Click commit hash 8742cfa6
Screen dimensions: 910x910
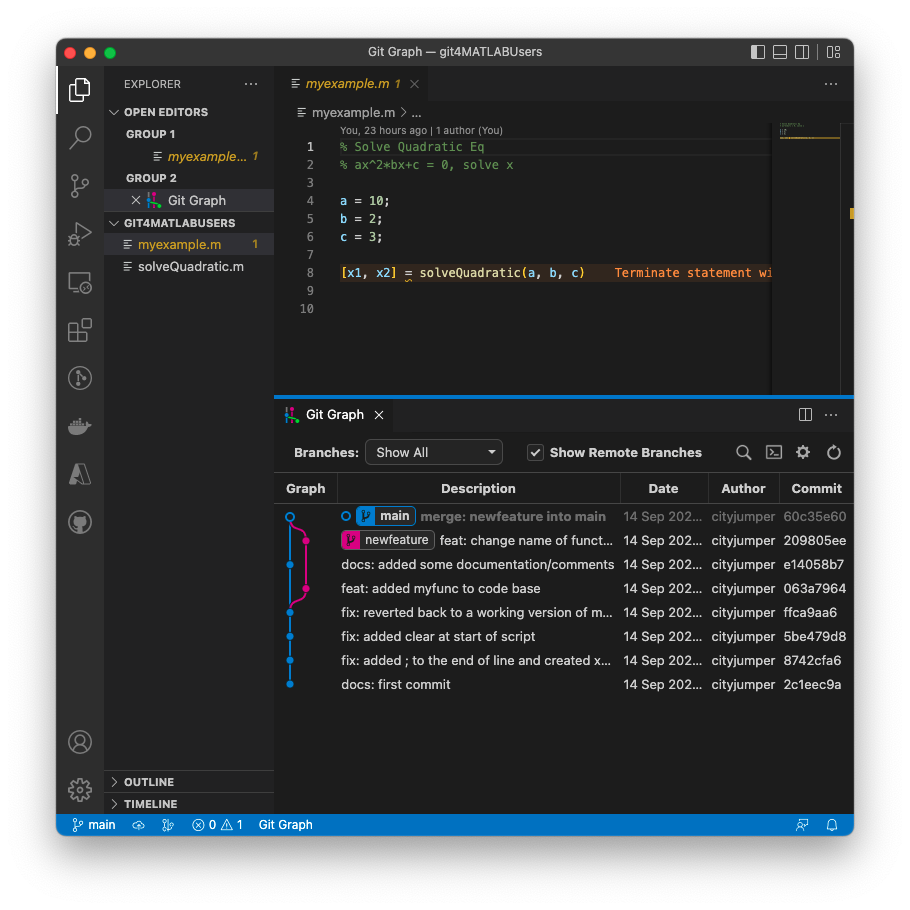812,661
